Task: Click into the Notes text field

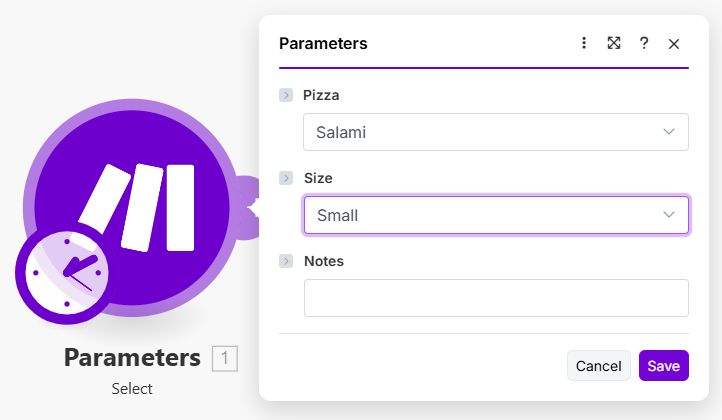Action: tap(496, 298)
